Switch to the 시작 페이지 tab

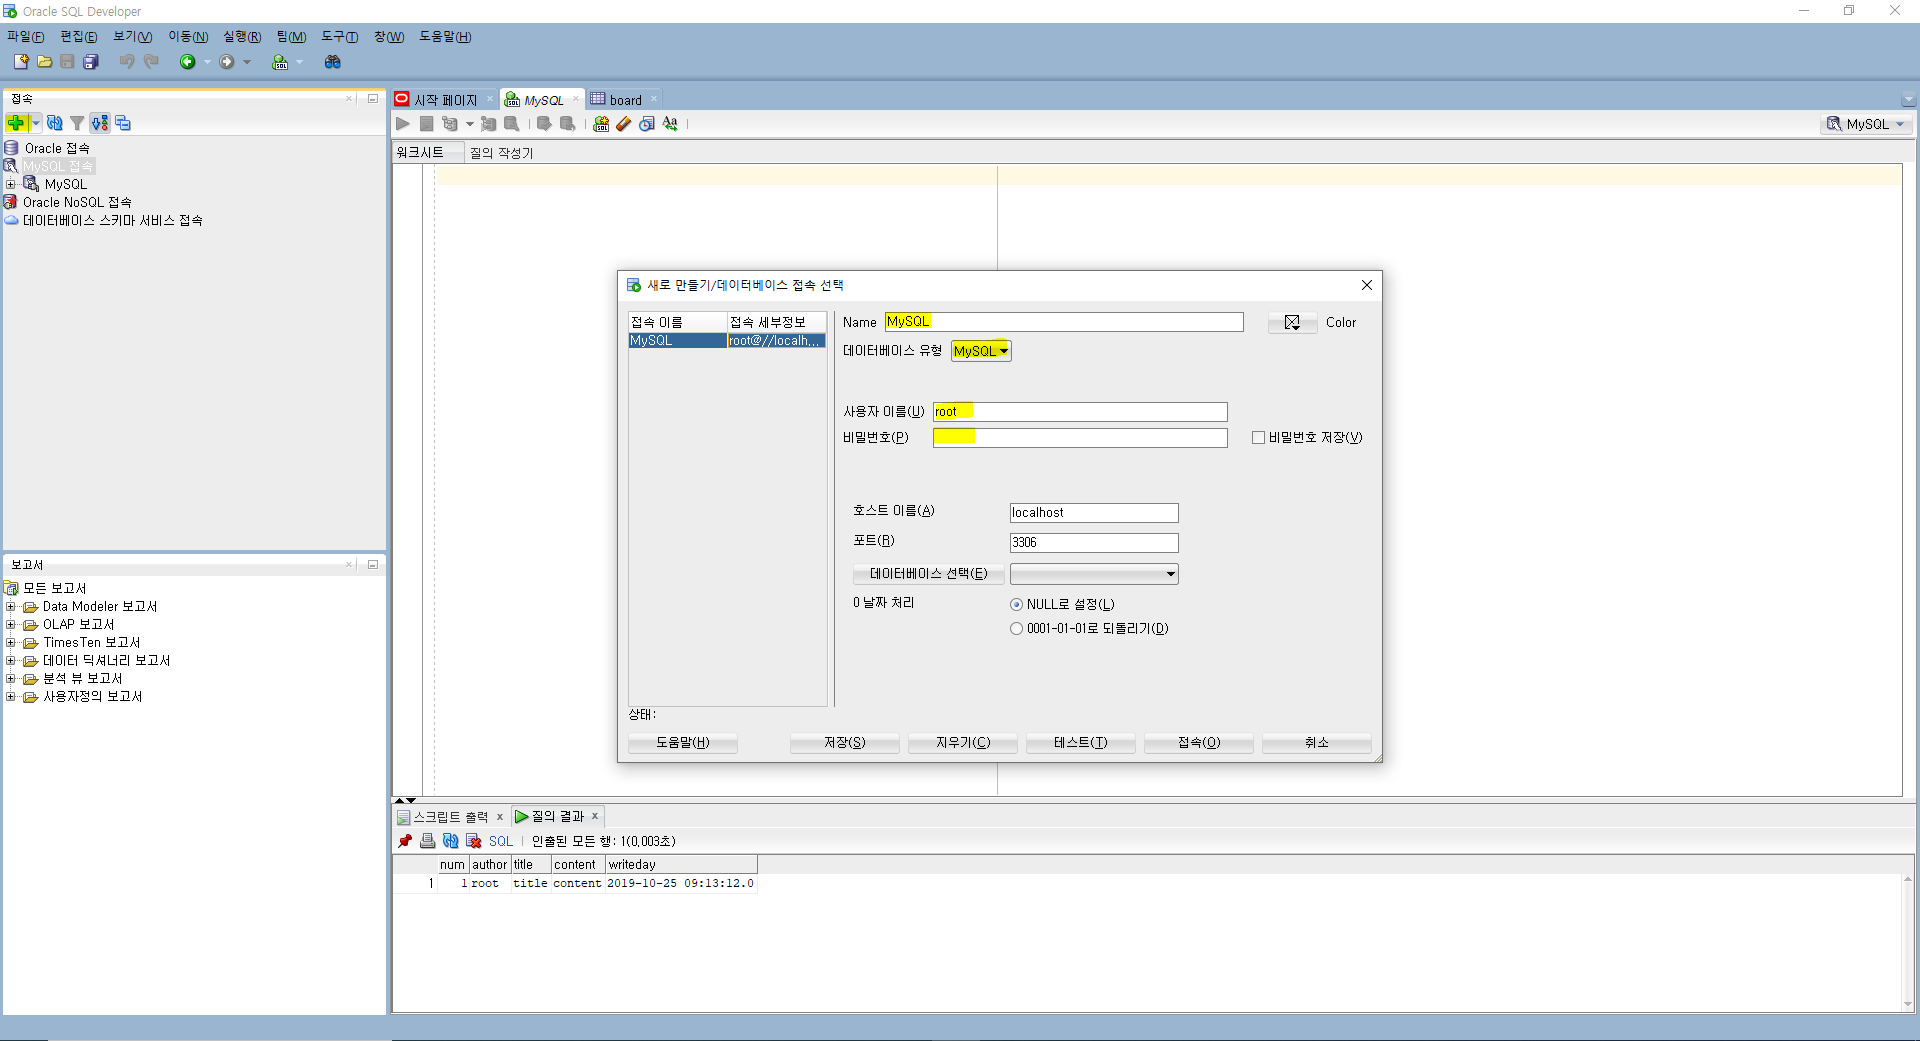445,100
